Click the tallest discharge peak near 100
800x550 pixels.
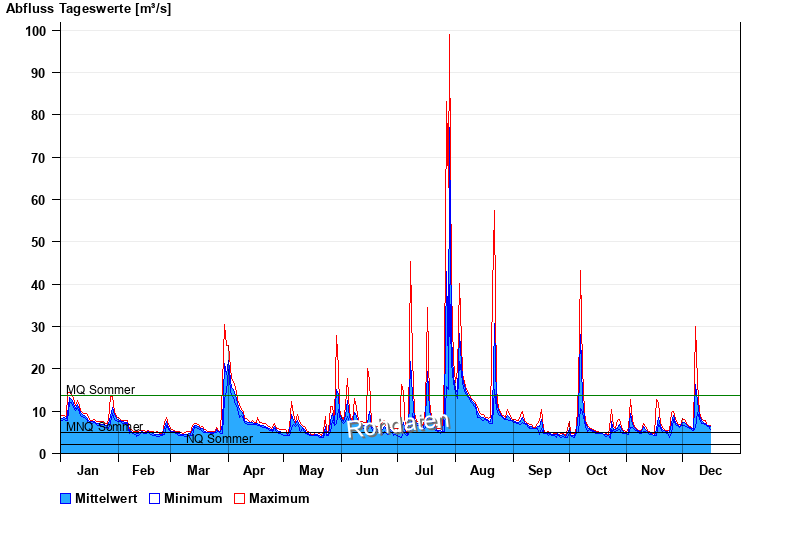449,37
